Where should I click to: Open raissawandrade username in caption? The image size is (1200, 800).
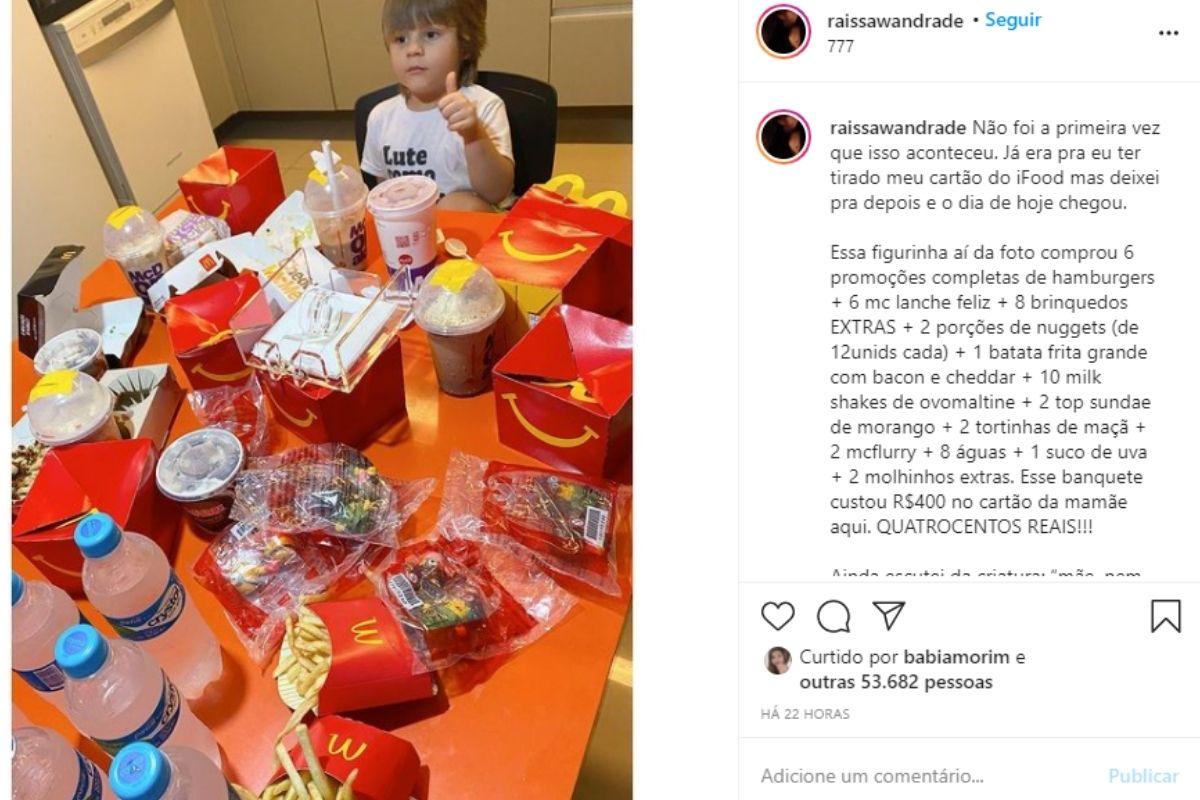tap(897, 128)
